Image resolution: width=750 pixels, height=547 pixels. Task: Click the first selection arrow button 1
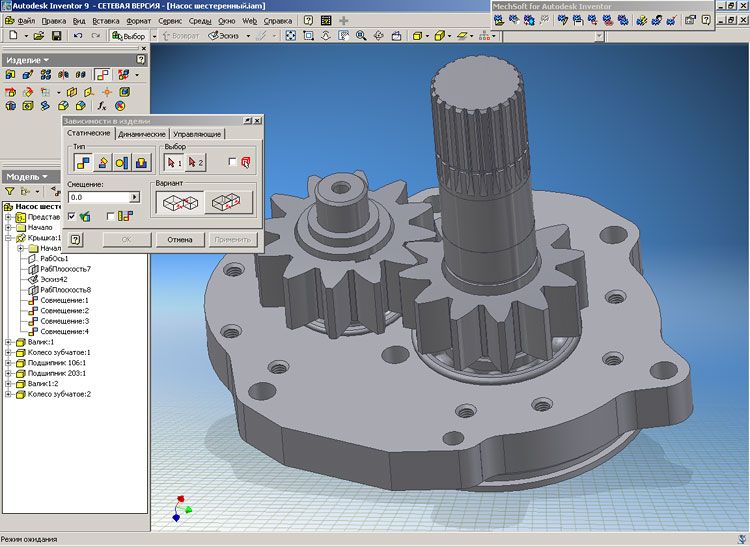[x=174, y=163]
